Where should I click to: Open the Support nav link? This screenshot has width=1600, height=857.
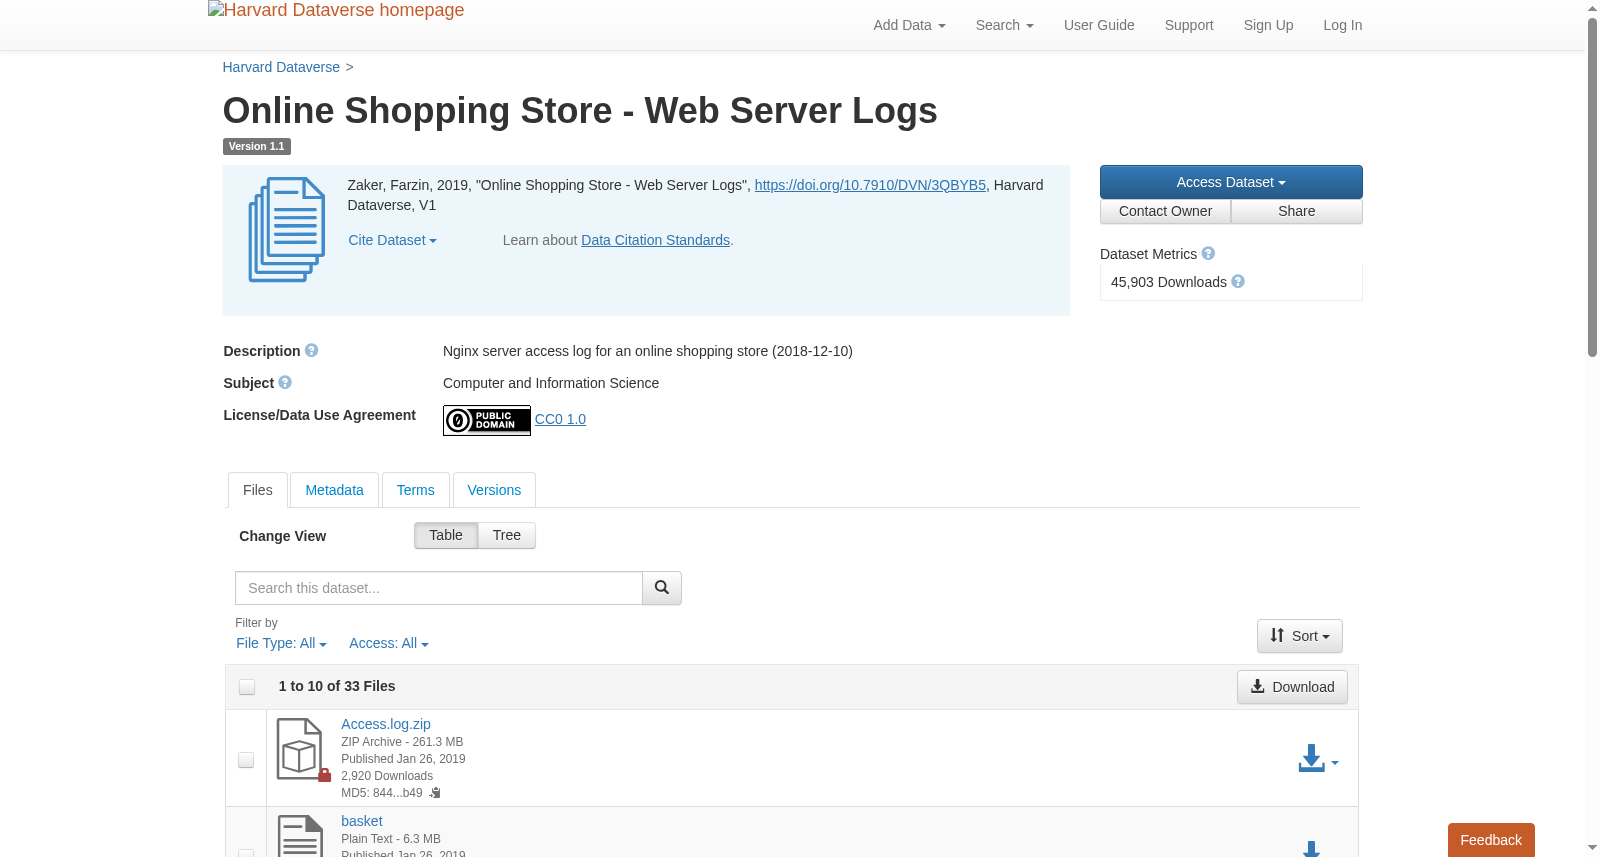coord(1189,25)
